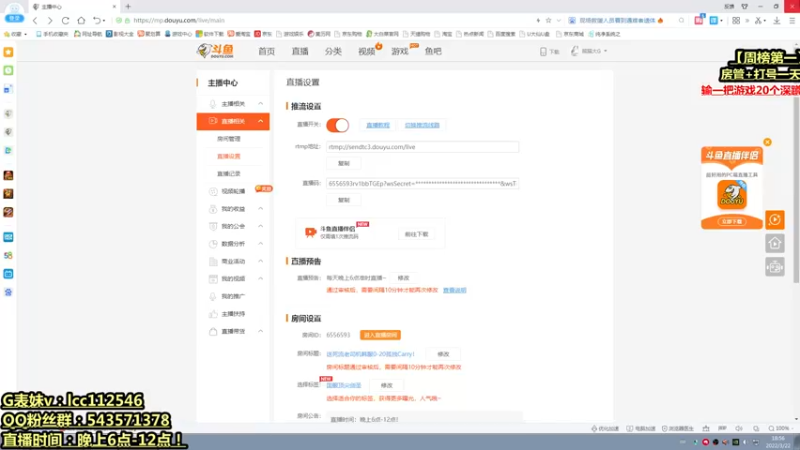Click the page vertical scrollbar

point(796,189)
